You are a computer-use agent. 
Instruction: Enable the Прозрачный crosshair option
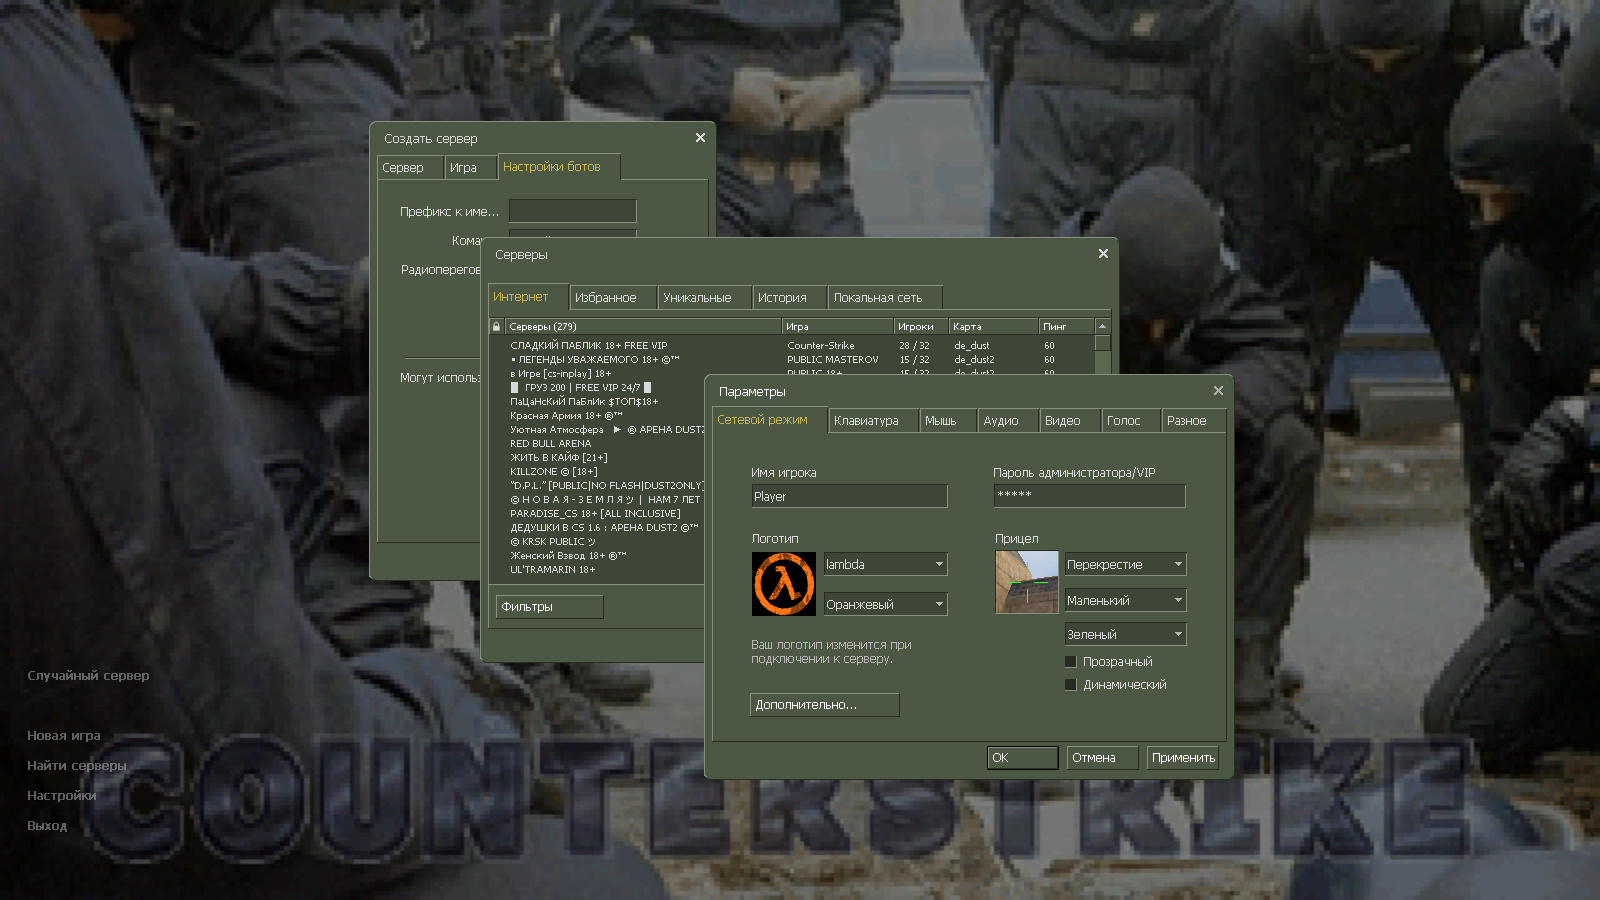(1070, 661)
